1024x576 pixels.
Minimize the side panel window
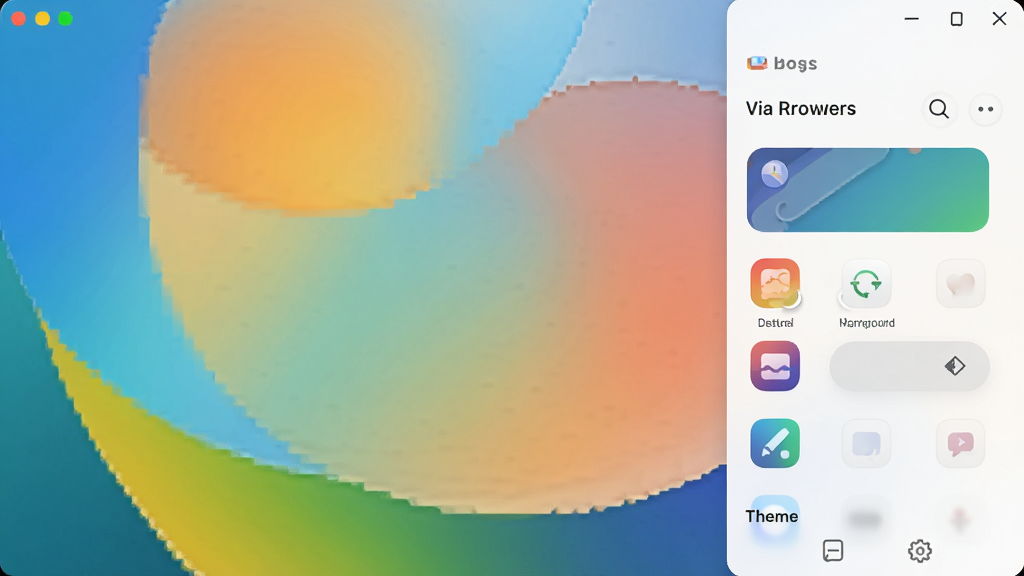(912, 19)
